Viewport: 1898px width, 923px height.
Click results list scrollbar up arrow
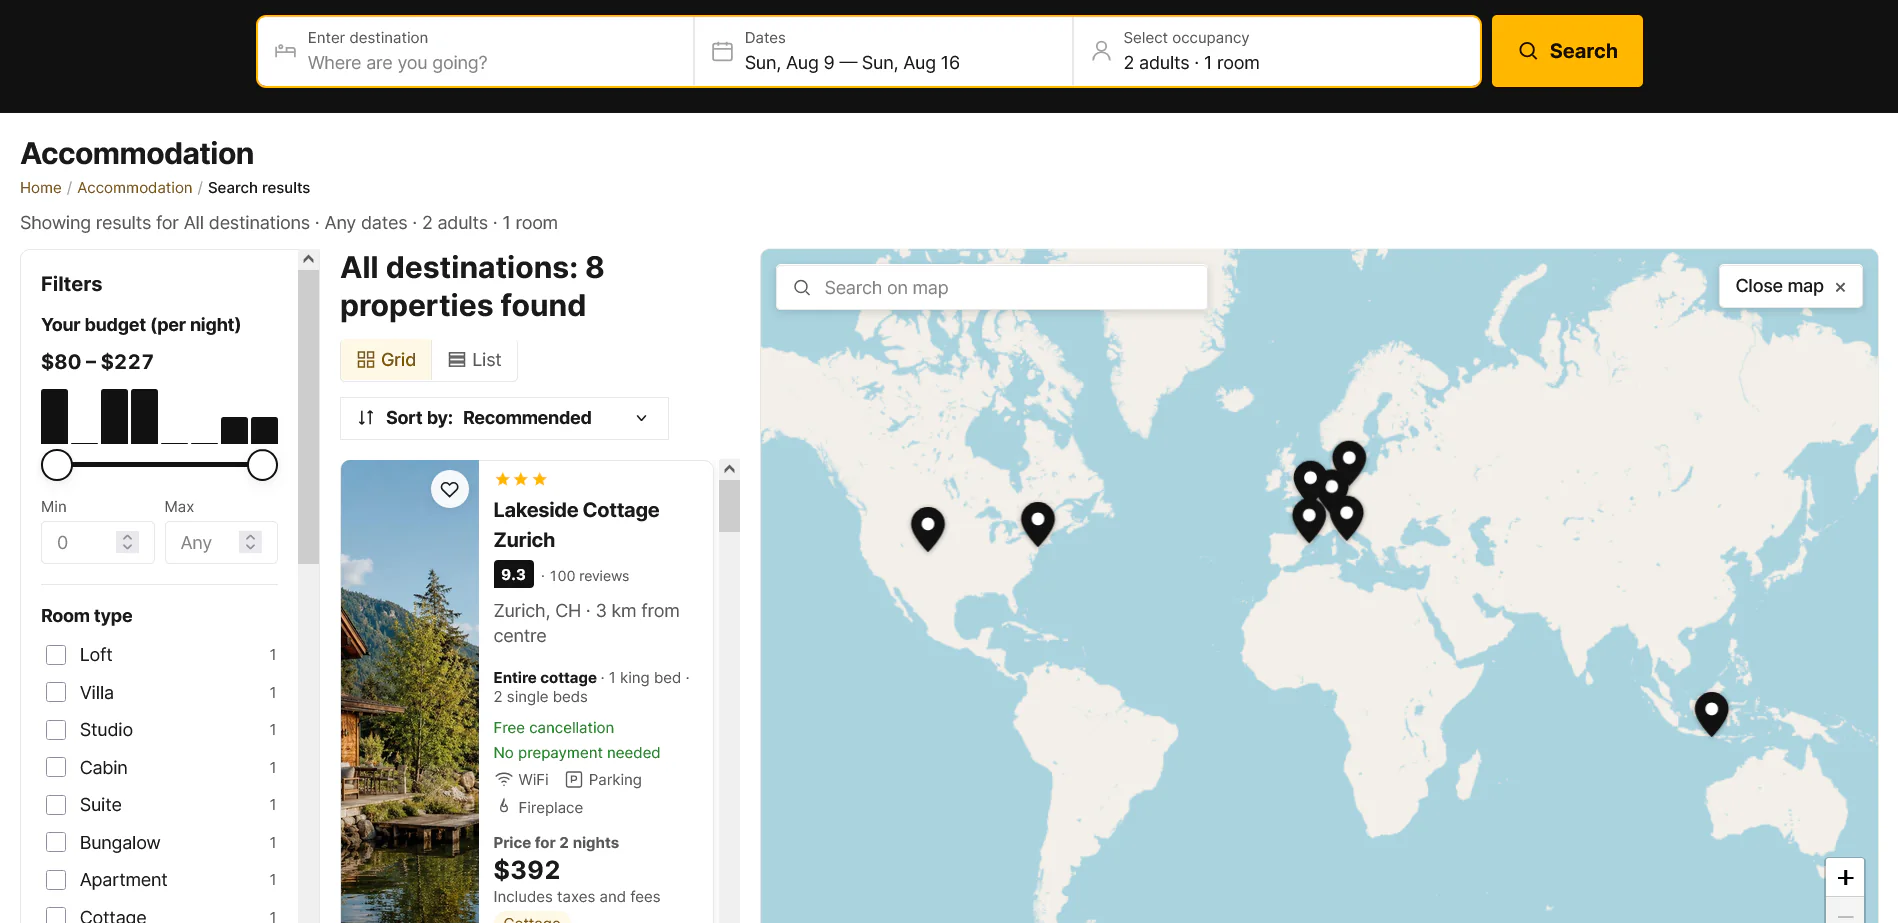coord(729,469)
